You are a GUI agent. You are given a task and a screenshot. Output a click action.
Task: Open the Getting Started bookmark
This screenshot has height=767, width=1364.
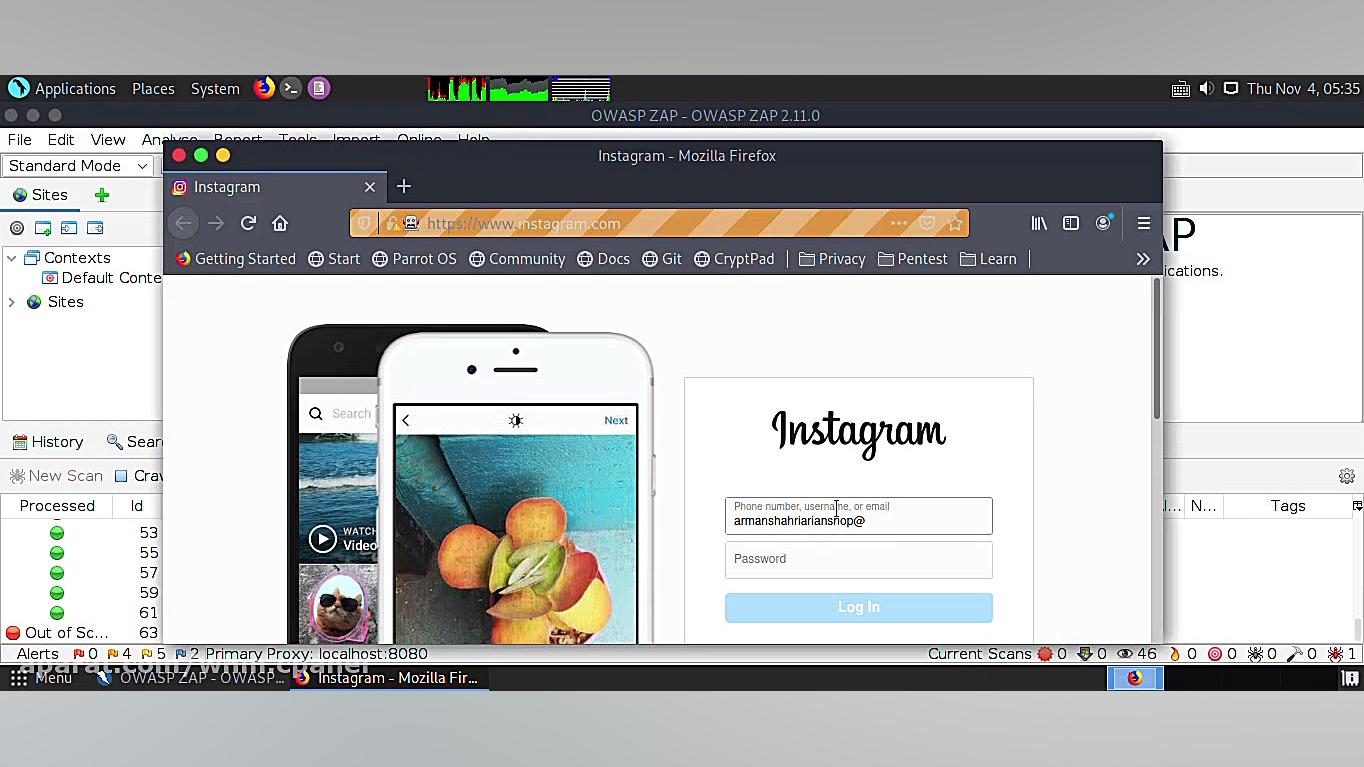pyautogui.click(x=236, y=259)
